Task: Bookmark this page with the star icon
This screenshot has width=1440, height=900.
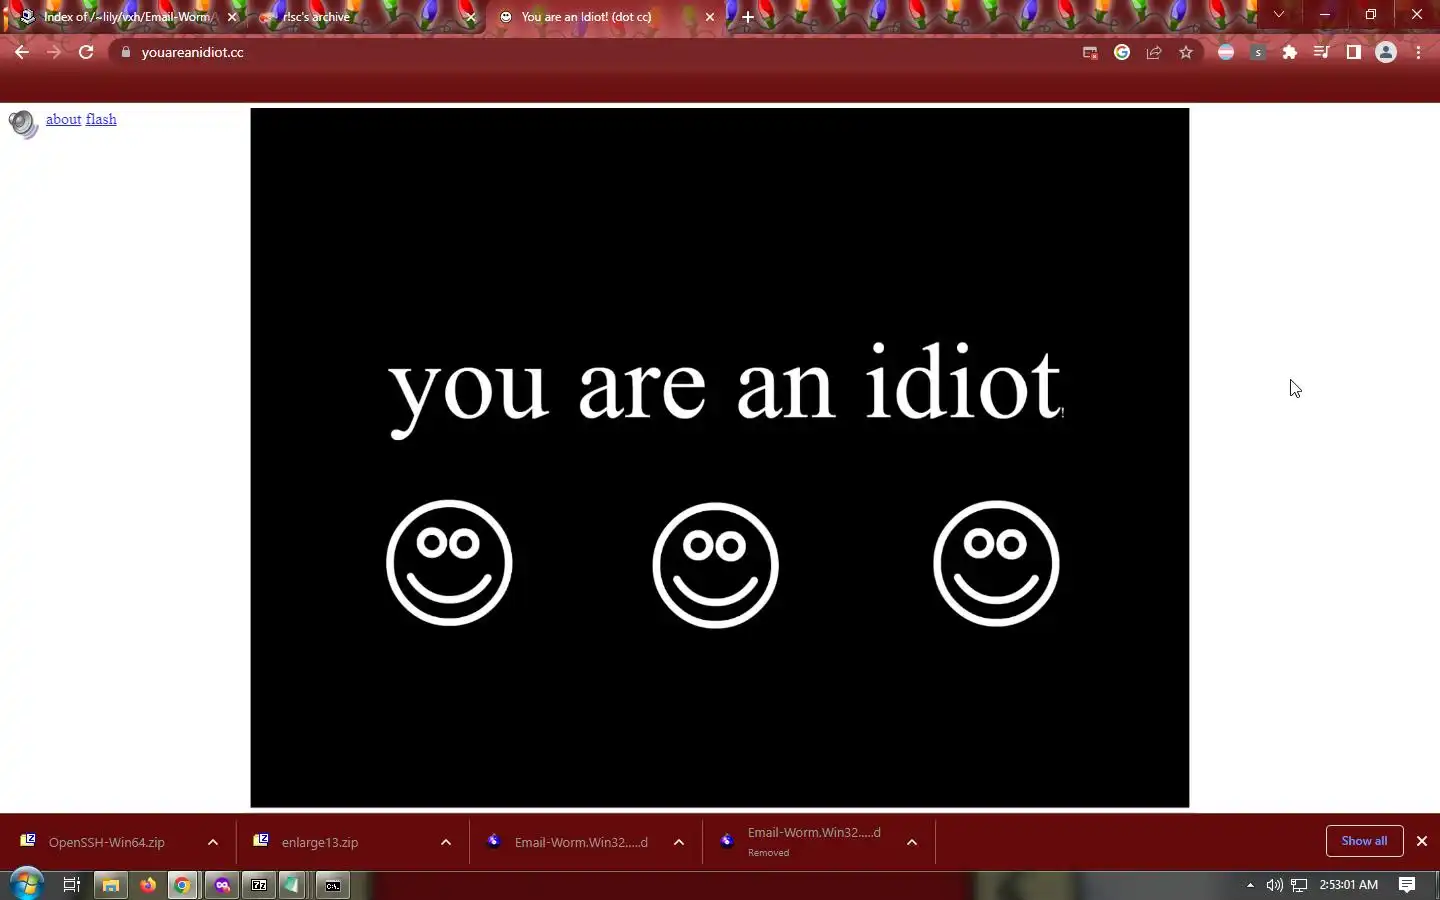Action: [1186, 52]
